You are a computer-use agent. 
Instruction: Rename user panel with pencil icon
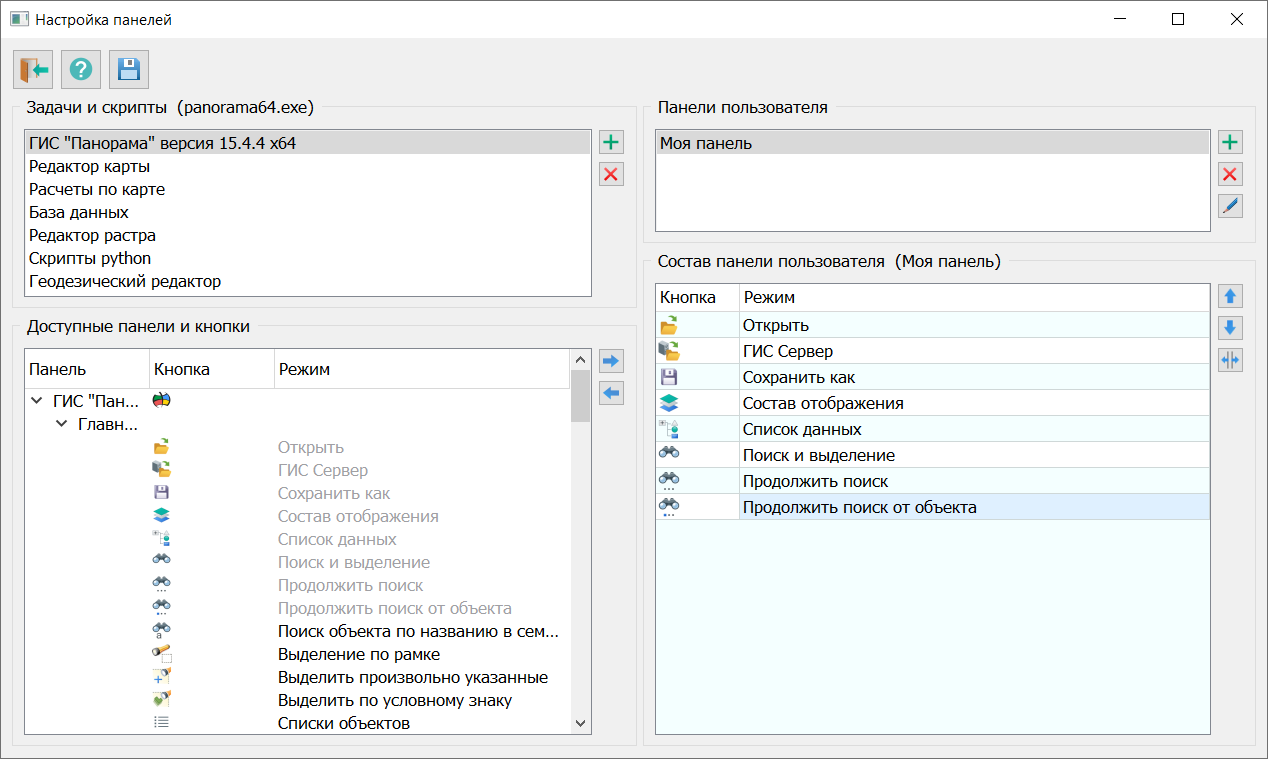(1230, 207)
